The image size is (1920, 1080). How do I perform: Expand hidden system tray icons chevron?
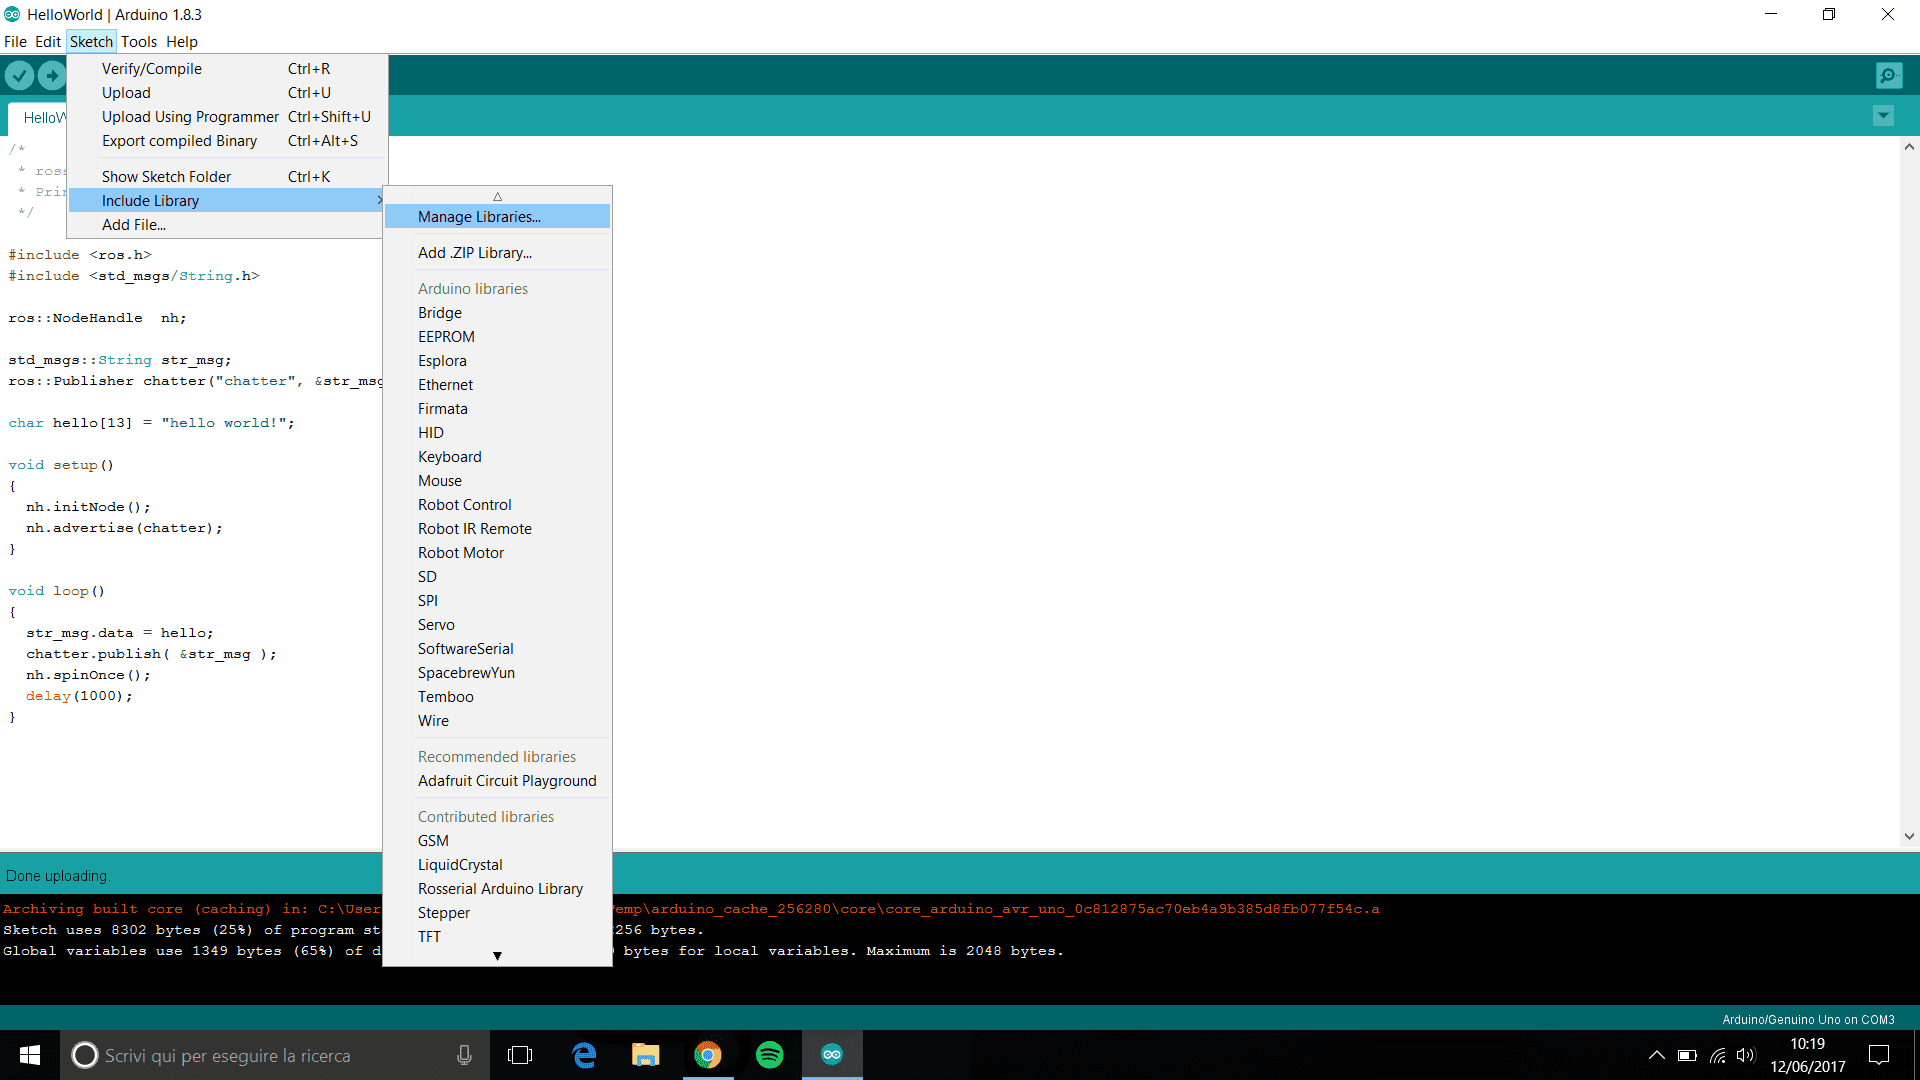[x=1656, y=1055]
